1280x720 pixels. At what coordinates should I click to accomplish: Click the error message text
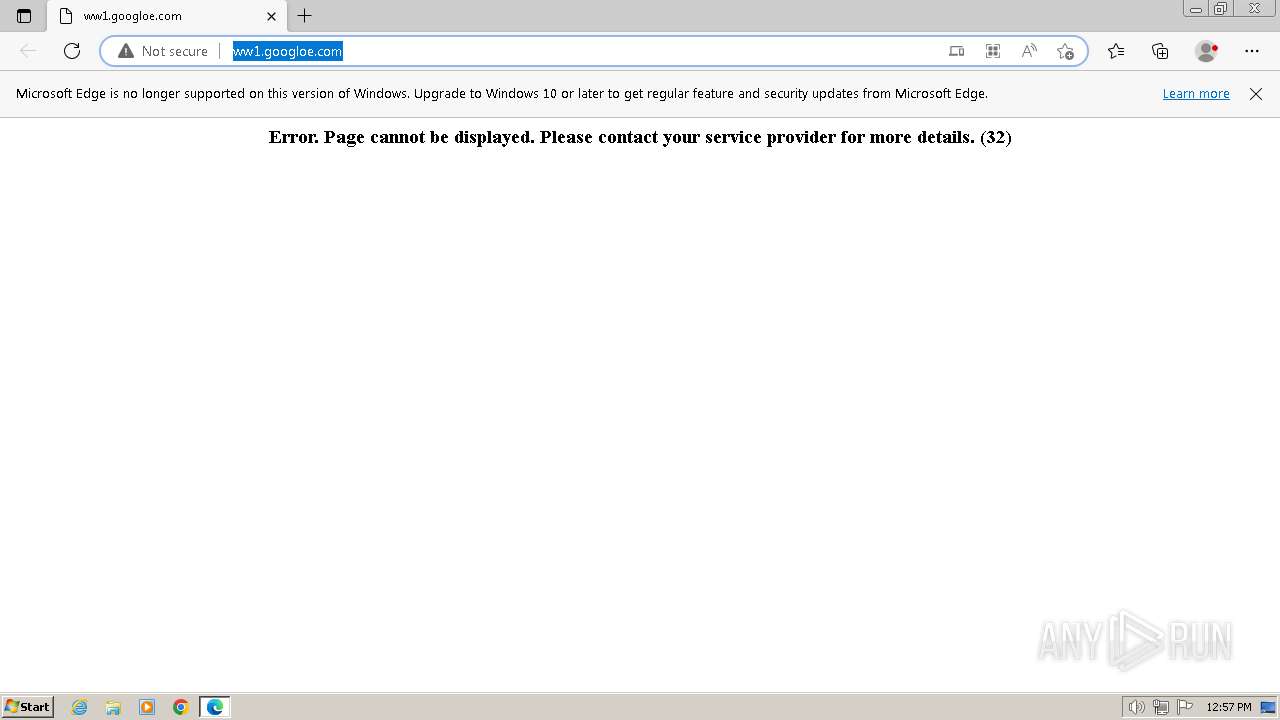coord(640,137)
